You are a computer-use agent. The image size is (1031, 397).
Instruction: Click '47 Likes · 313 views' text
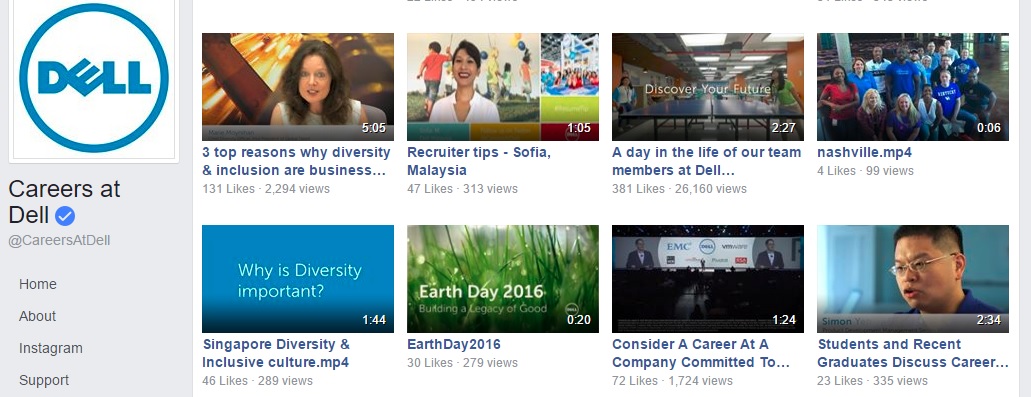pos(462,189)
